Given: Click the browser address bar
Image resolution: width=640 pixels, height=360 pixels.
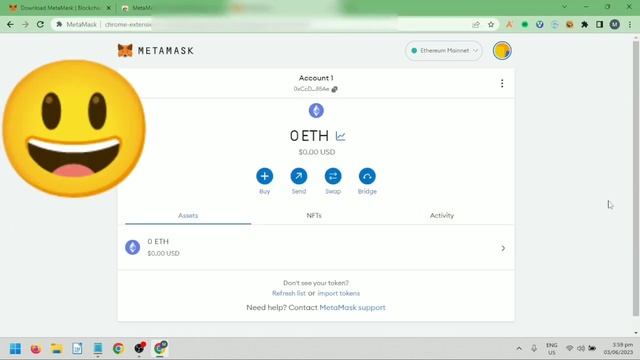Looking at the screenshot, I should (261, 24).
